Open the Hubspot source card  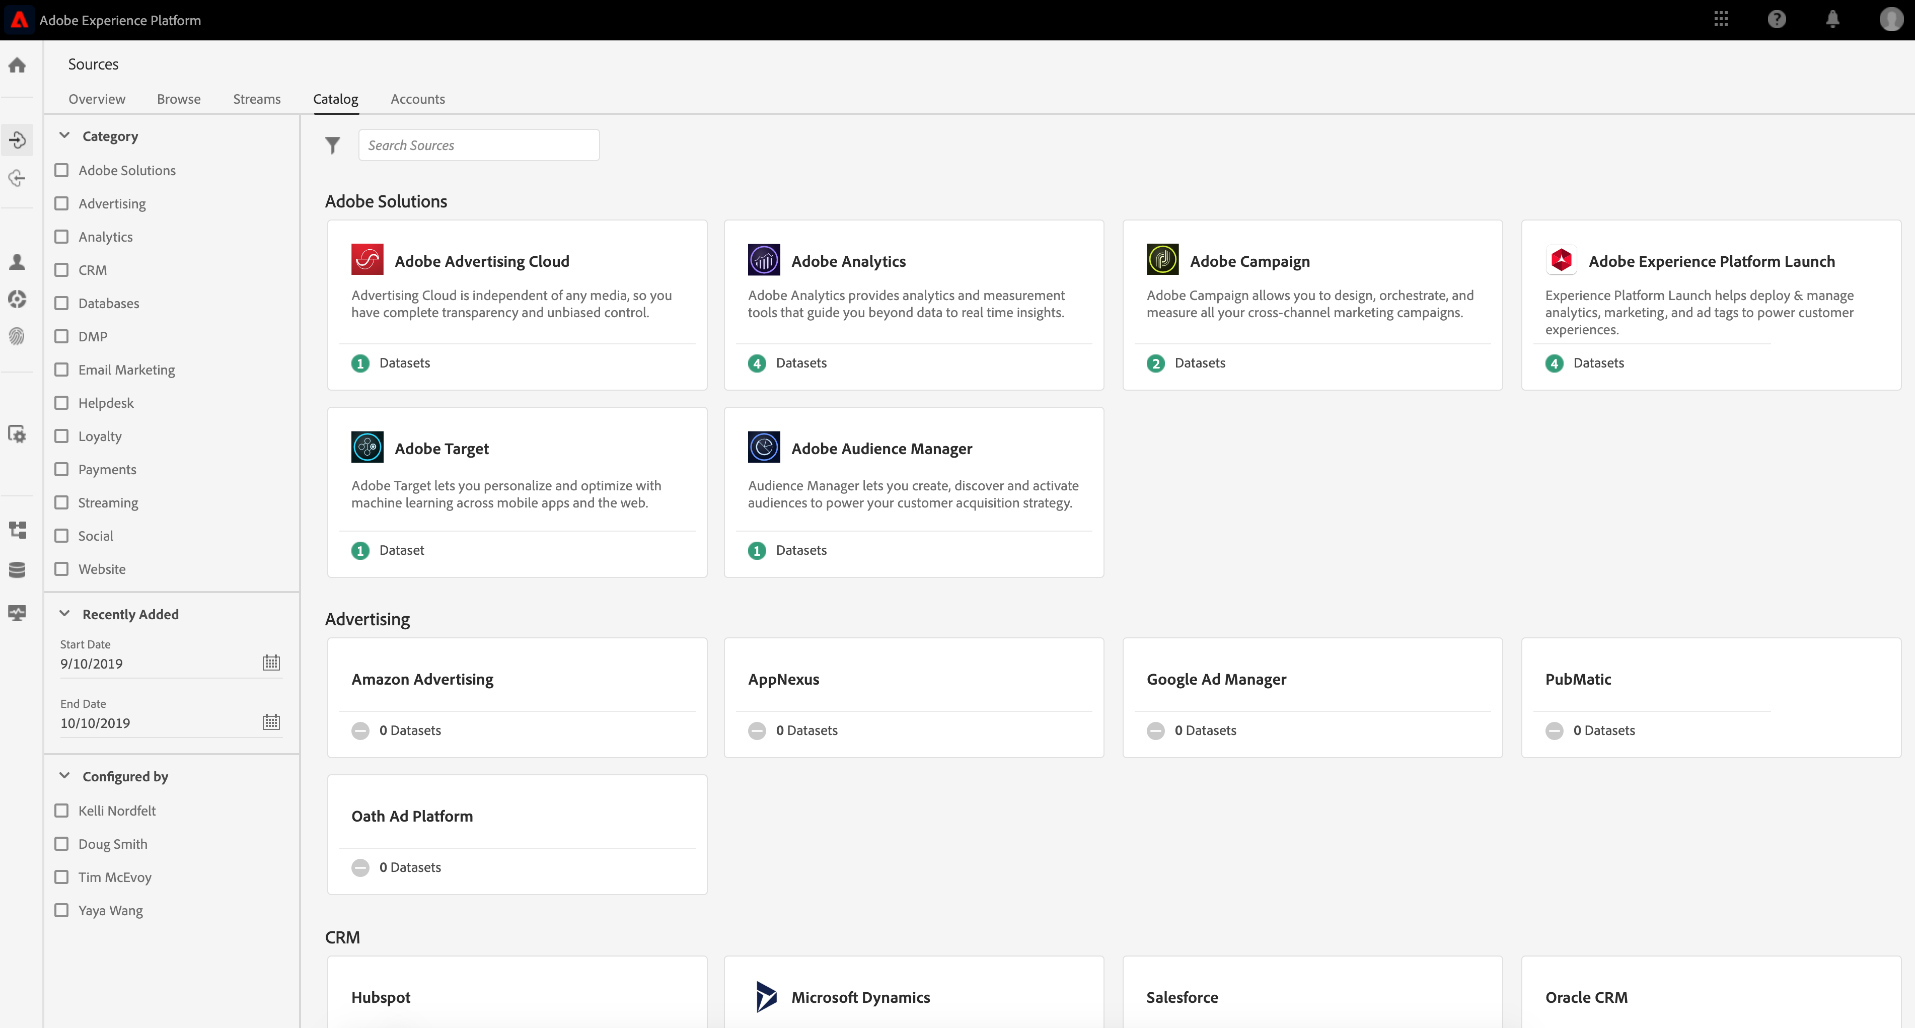517,992
